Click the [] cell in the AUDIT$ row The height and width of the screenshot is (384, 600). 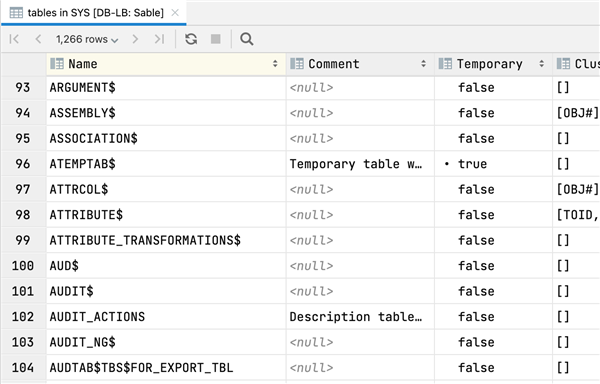click(576, 291)
